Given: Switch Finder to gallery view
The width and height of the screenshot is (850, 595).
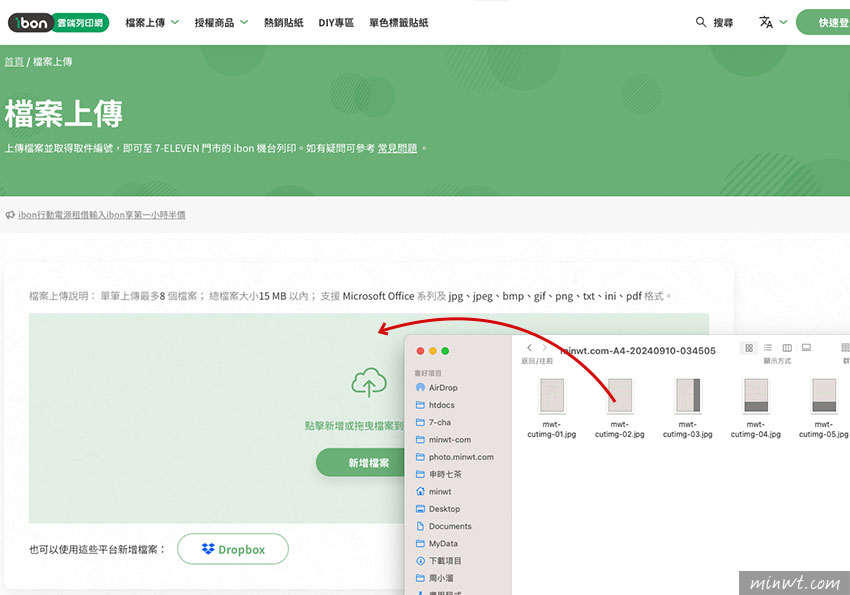Looking at the screenshot, I should 807,348.
